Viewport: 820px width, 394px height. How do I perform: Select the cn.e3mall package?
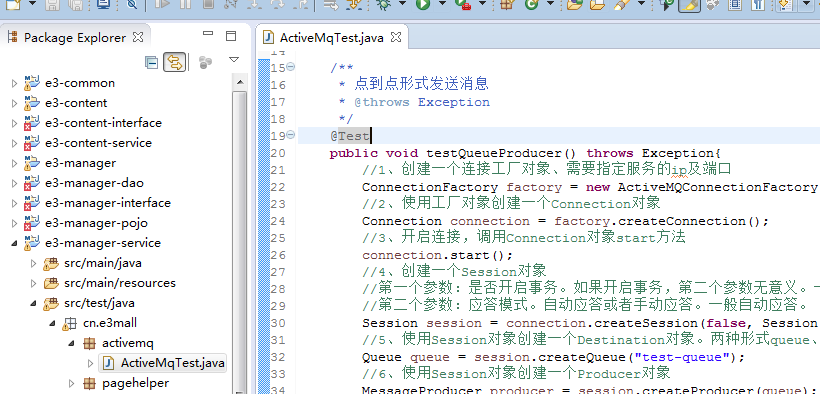click(x=110, y=323)
